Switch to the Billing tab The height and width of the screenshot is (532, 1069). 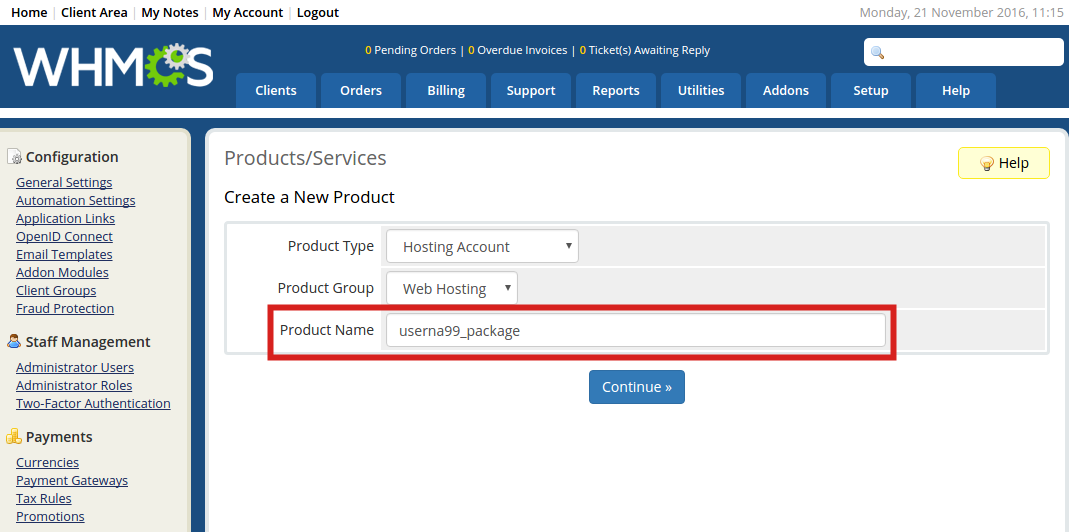pos(446,91)
